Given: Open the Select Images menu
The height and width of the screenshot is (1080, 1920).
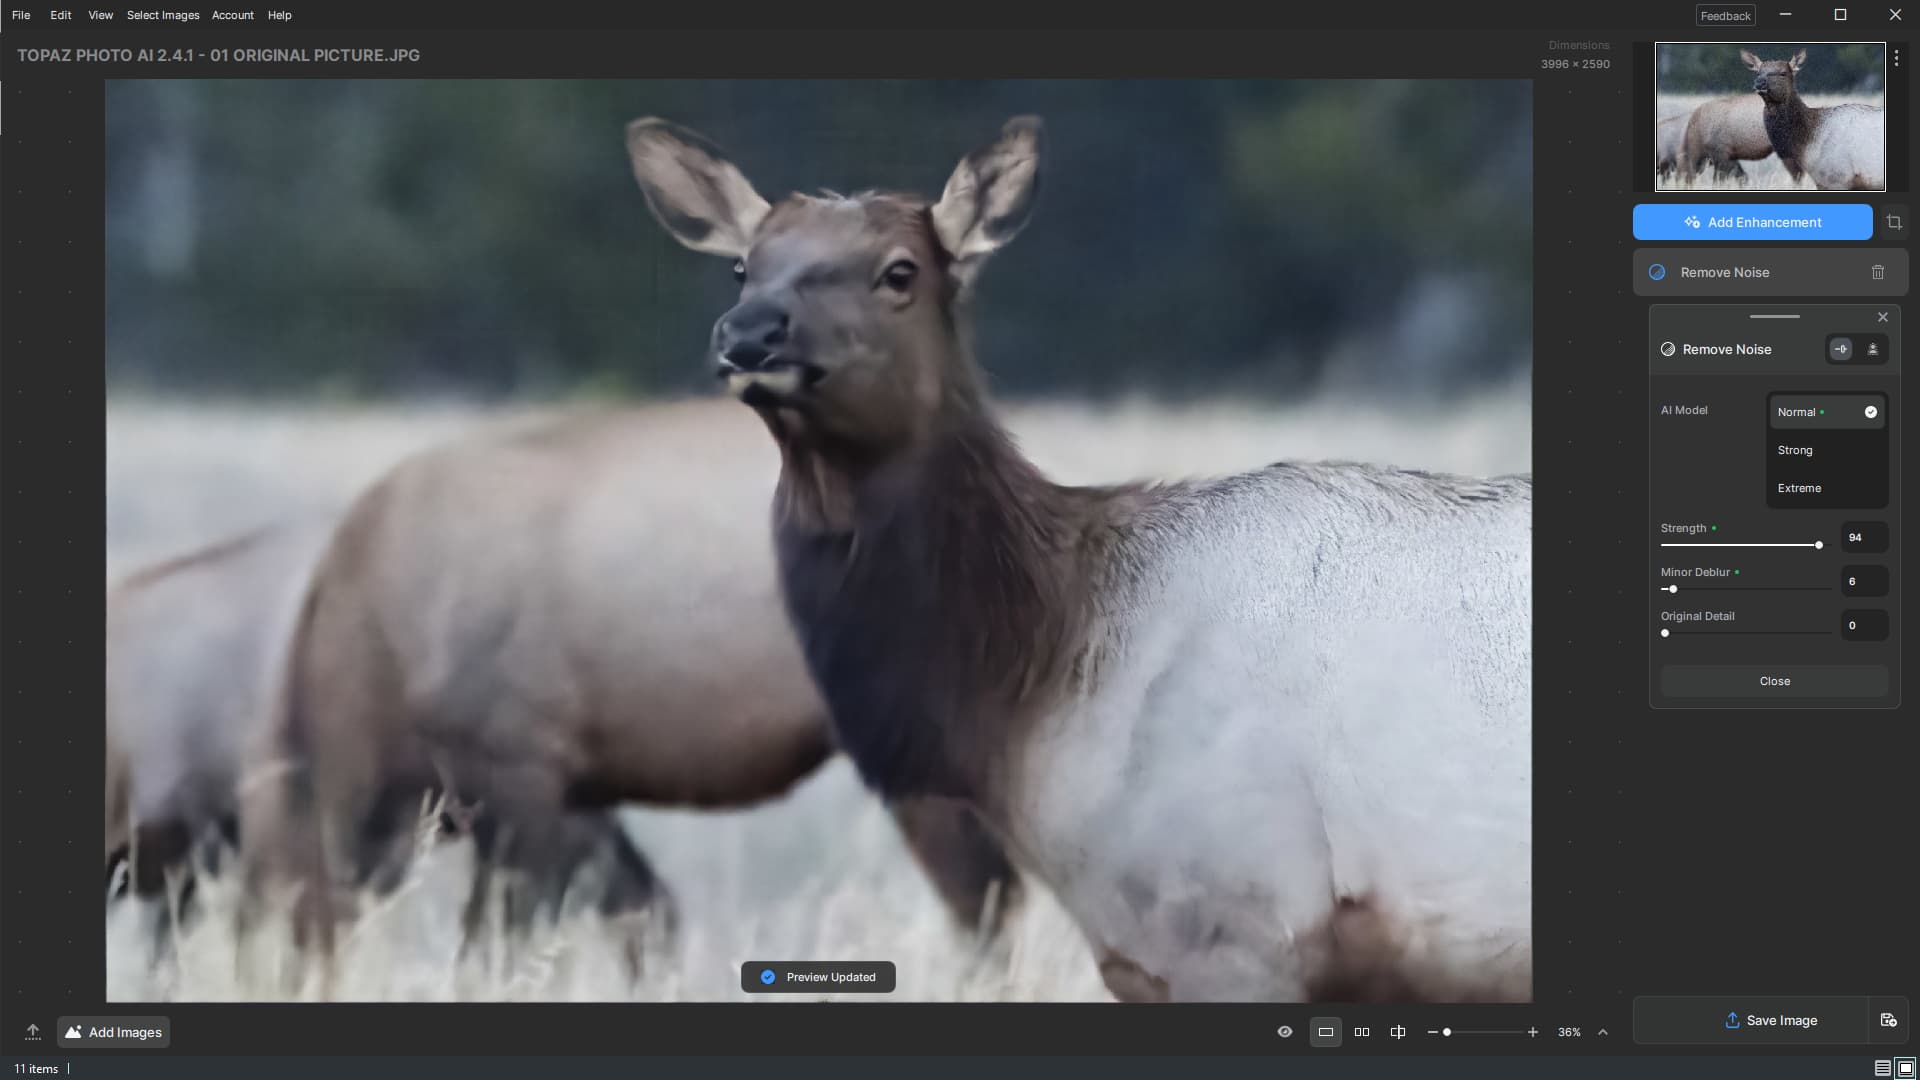Looking at the screenshot, I should point(163,15).
